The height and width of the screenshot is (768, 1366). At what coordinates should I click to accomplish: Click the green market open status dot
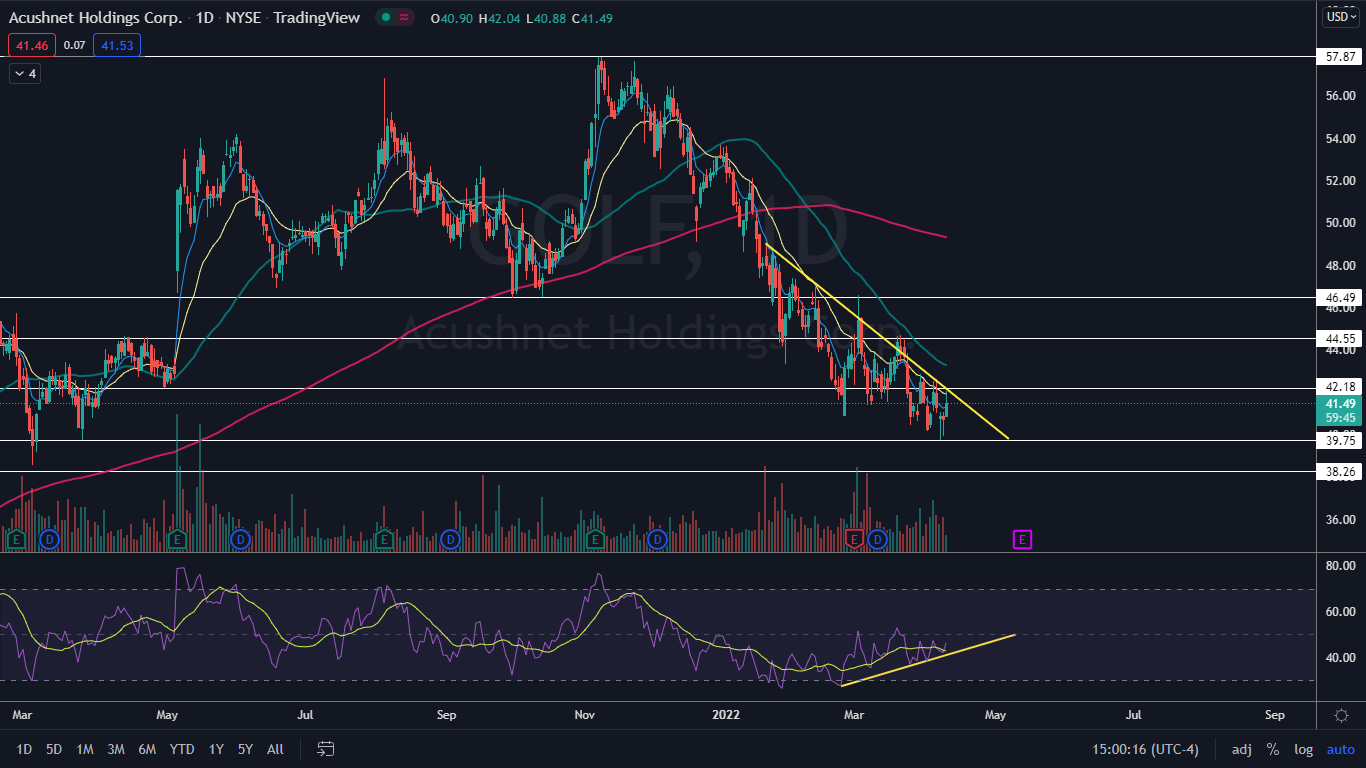(384, 18)
